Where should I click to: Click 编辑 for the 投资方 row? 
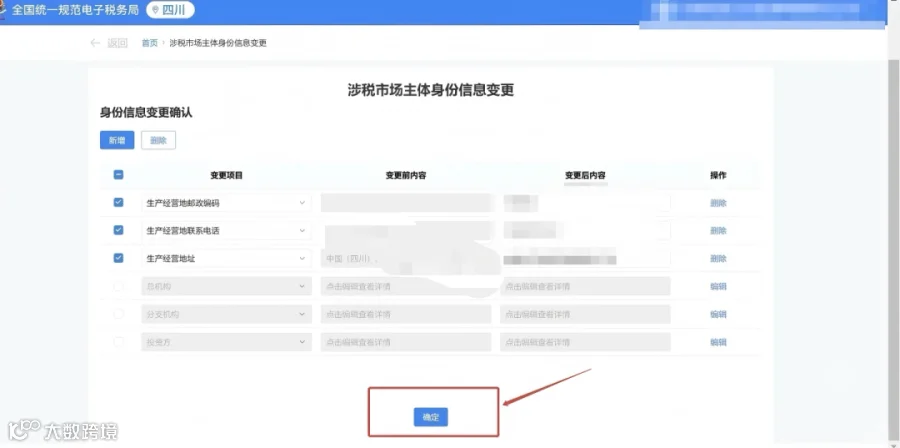(x=718, y=342)
